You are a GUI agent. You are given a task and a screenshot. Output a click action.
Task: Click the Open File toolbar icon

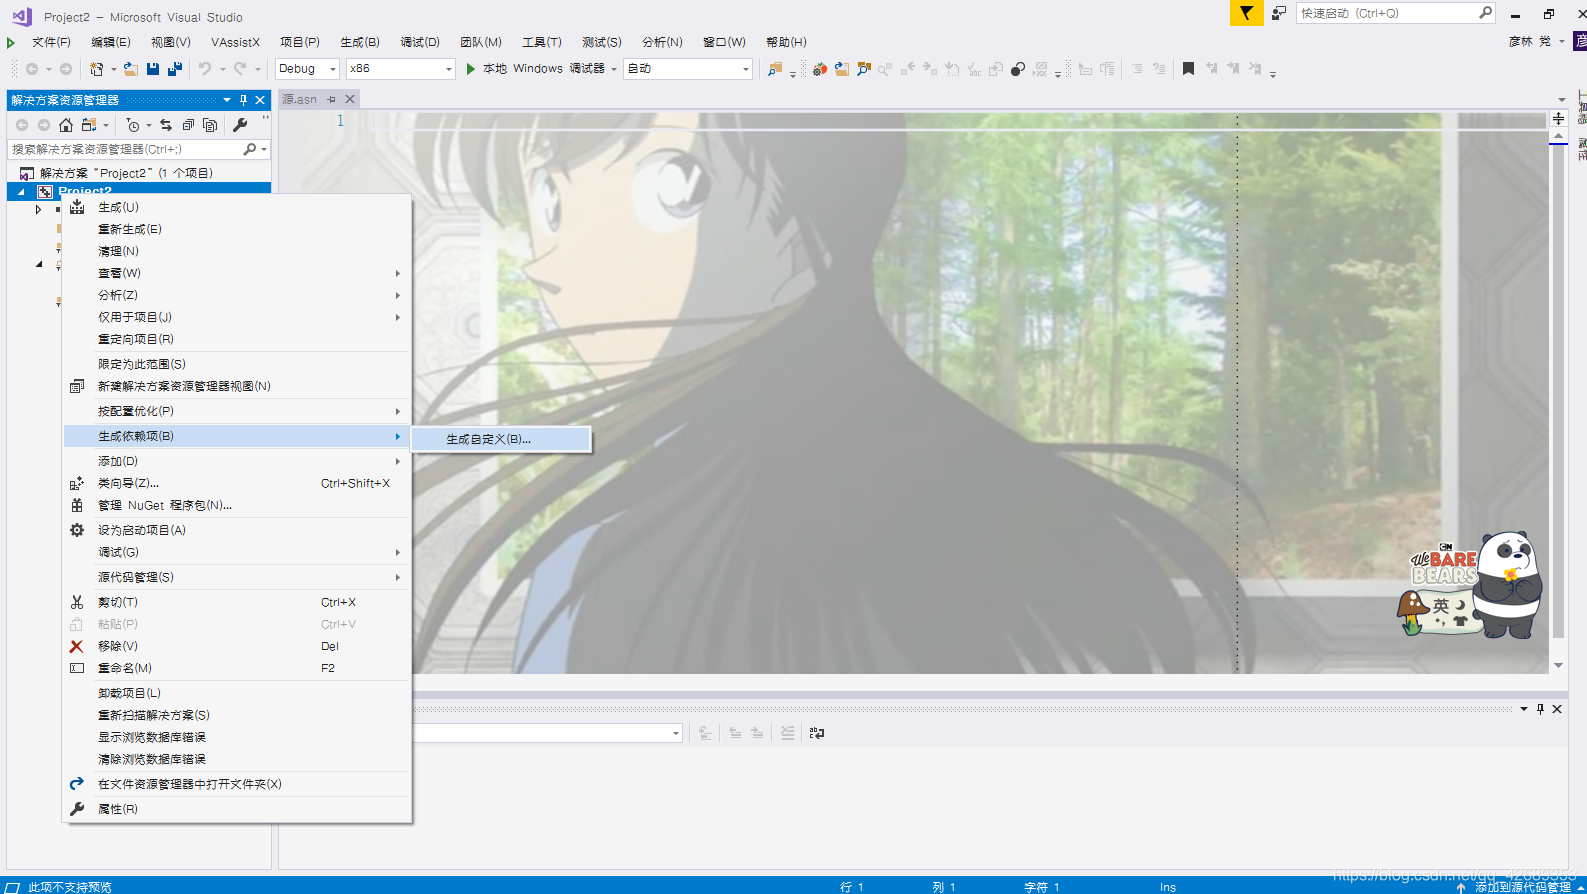coord(131,69)
